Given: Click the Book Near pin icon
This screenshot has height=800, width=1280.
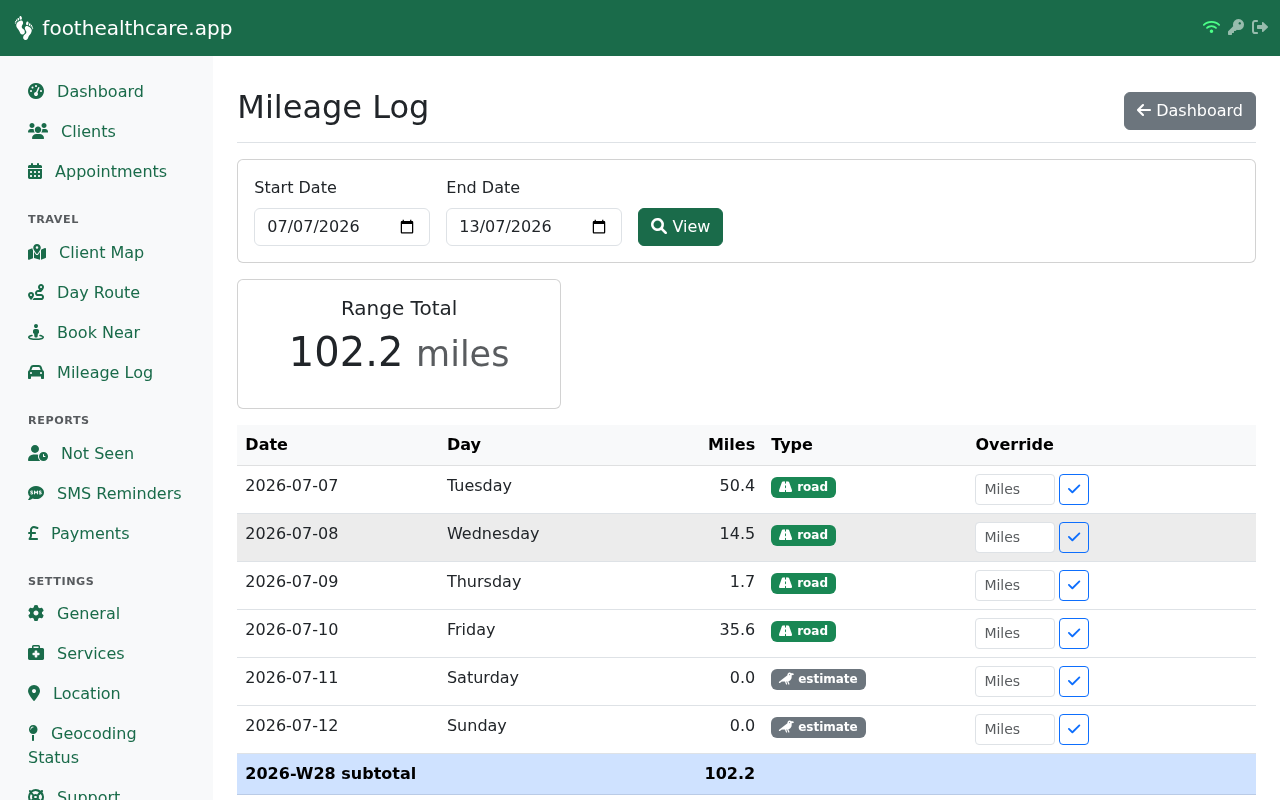Looking at the screenshot, I should pos(36,332).
